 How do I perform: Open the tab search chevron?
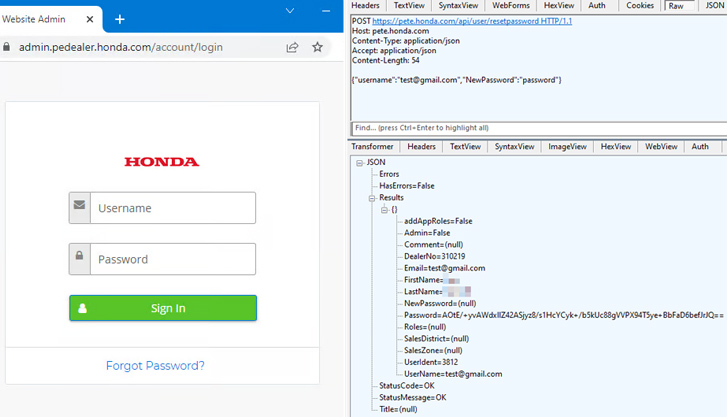[x=290, y=11]
